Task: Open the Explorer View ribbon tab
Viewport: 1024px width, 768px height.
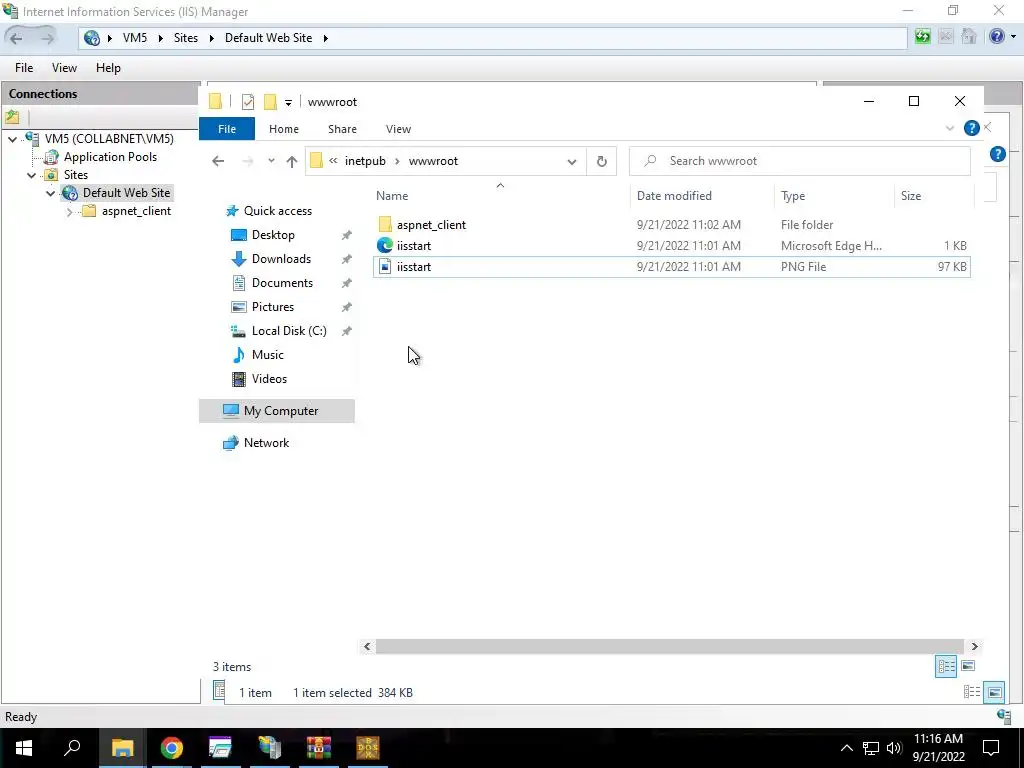Action: point(398,129)
